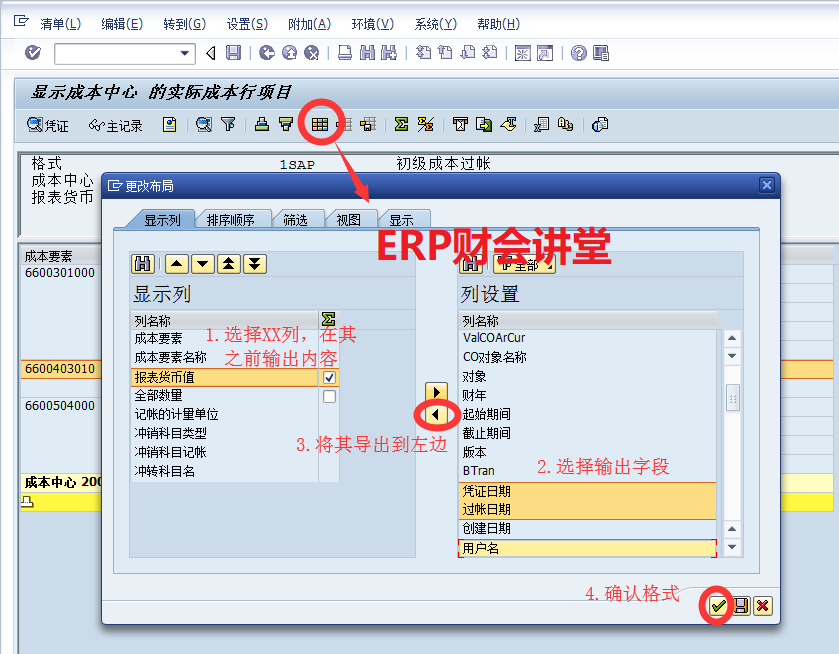Click the 凭证 document button
Viewport: 839px width, 654px height.
(48, 125)
